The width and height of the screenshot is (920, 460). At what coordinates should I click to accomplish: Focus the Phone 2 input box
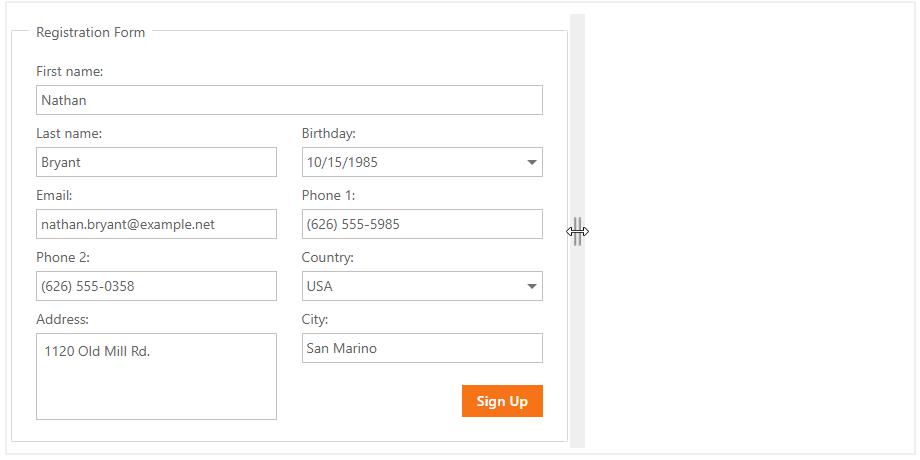tap(156, 286)
